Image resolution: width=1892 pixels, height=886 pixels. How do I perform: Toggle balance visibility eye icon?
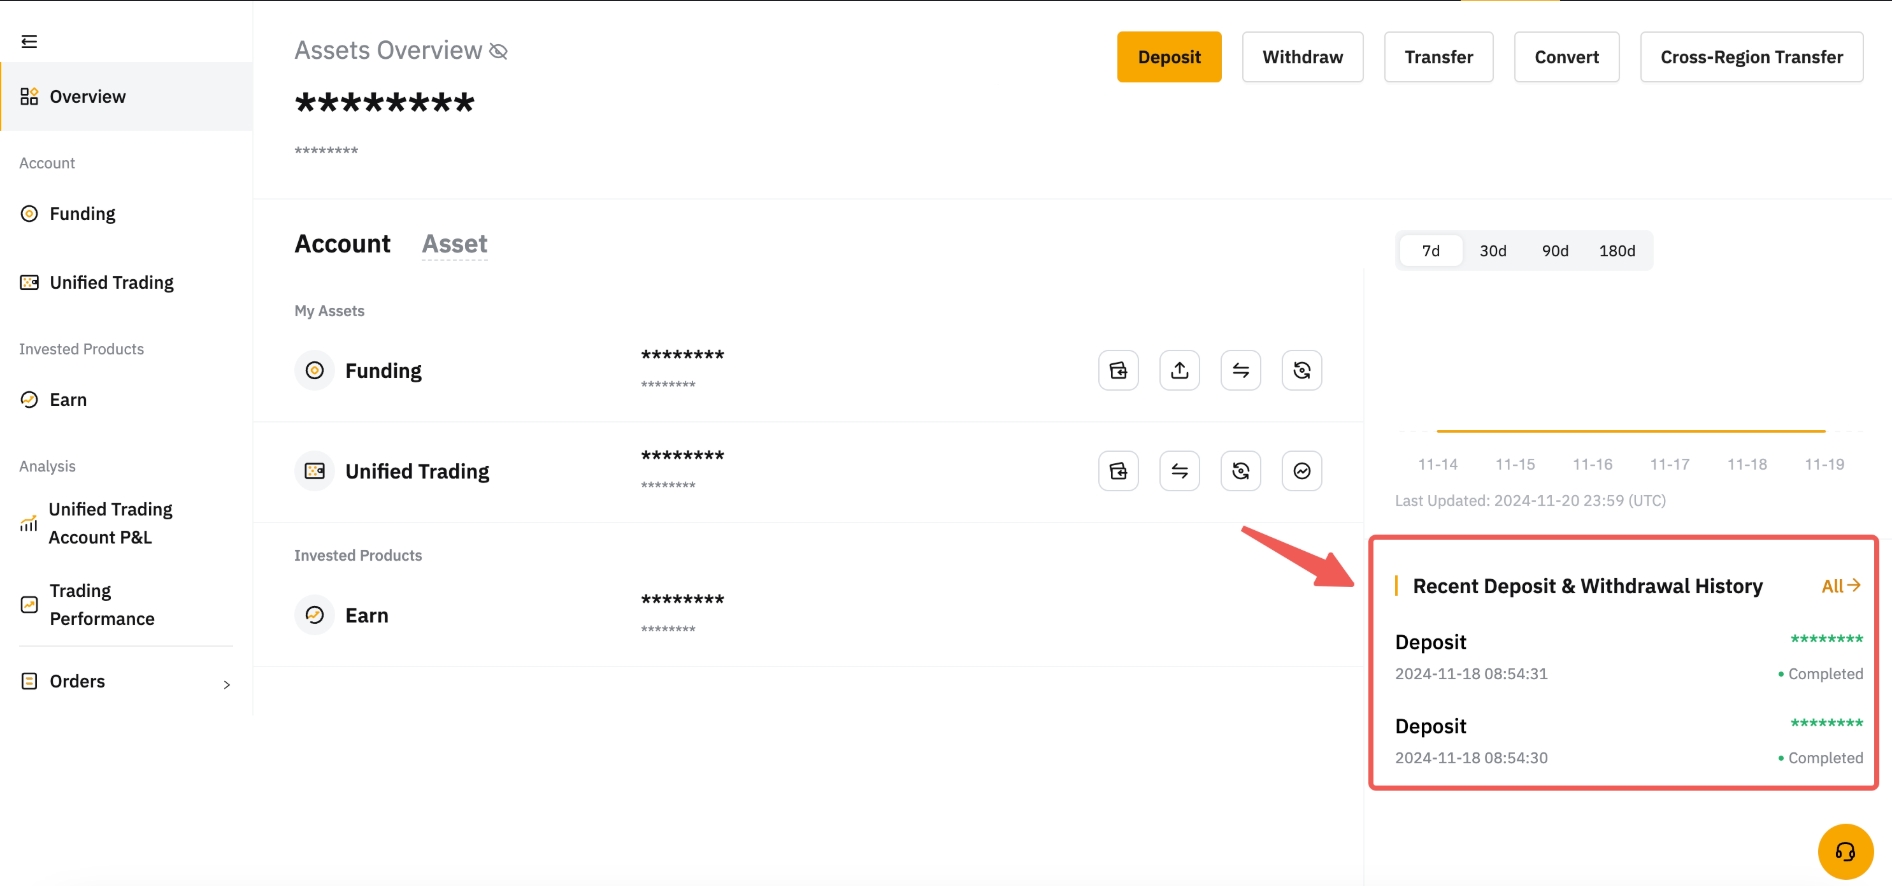[498, 51]
